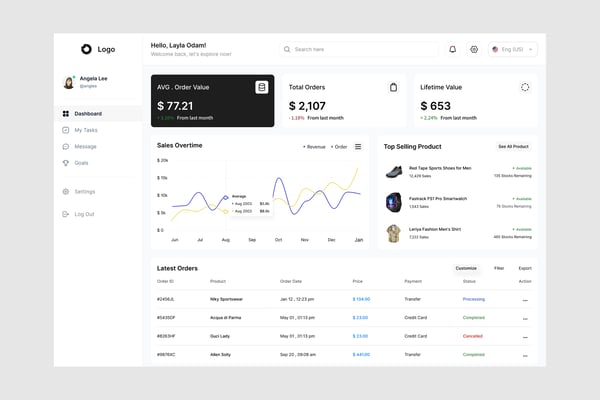
Task: Click the dotted circle icon on Lifetime Value
Action: tap(525, 87)
